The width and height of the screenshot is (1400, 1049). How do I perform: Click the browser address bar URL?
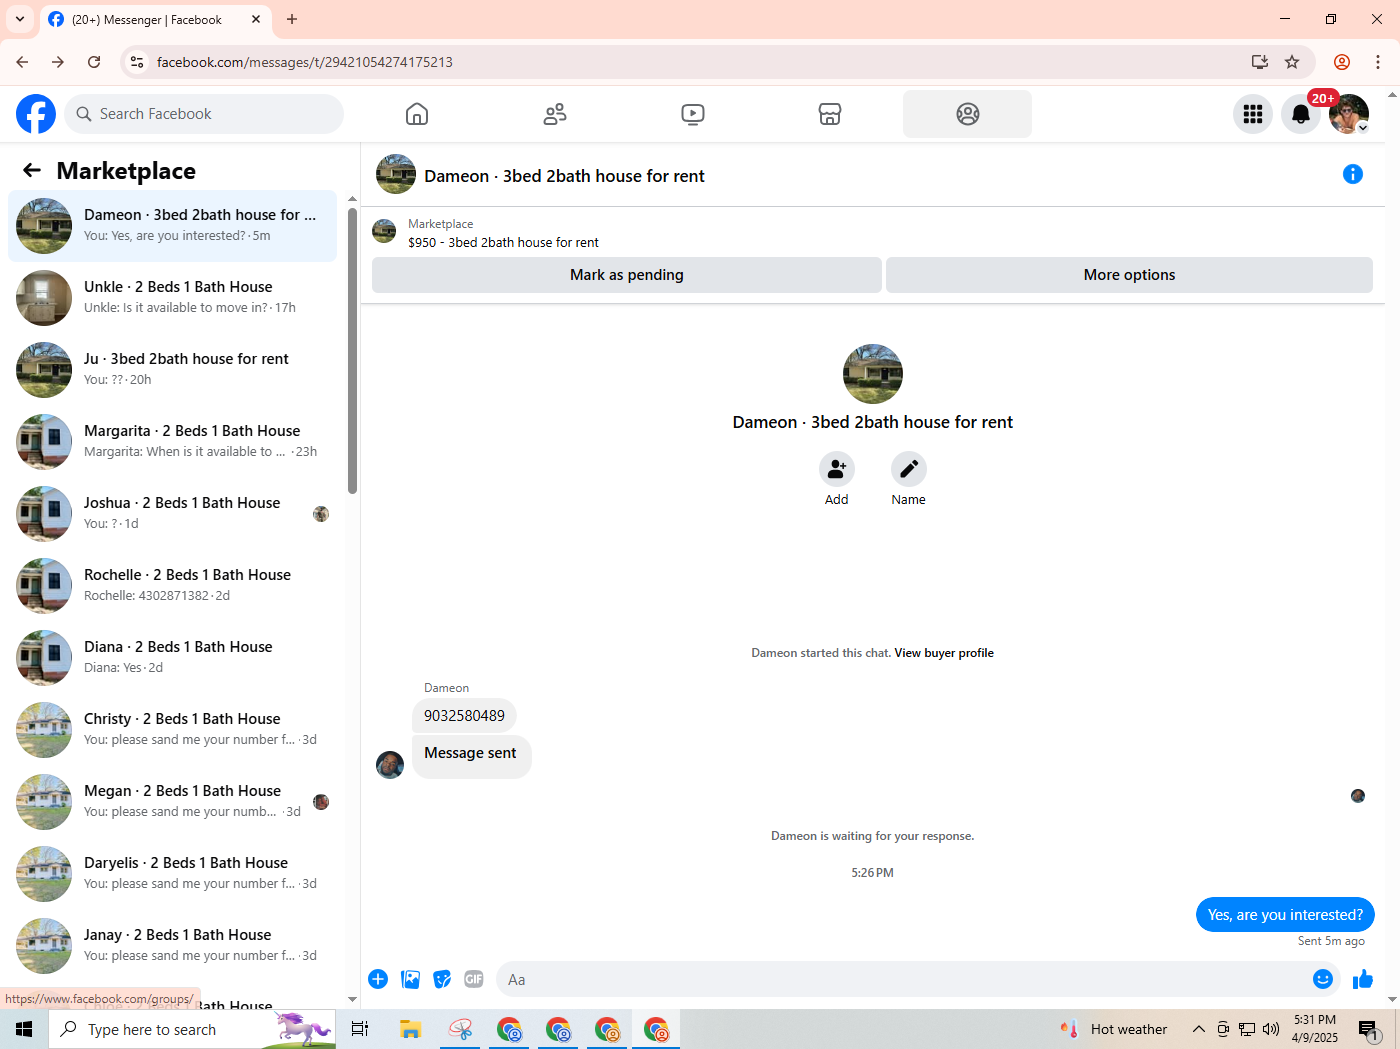pyautogui.click(x=305, y=62)
